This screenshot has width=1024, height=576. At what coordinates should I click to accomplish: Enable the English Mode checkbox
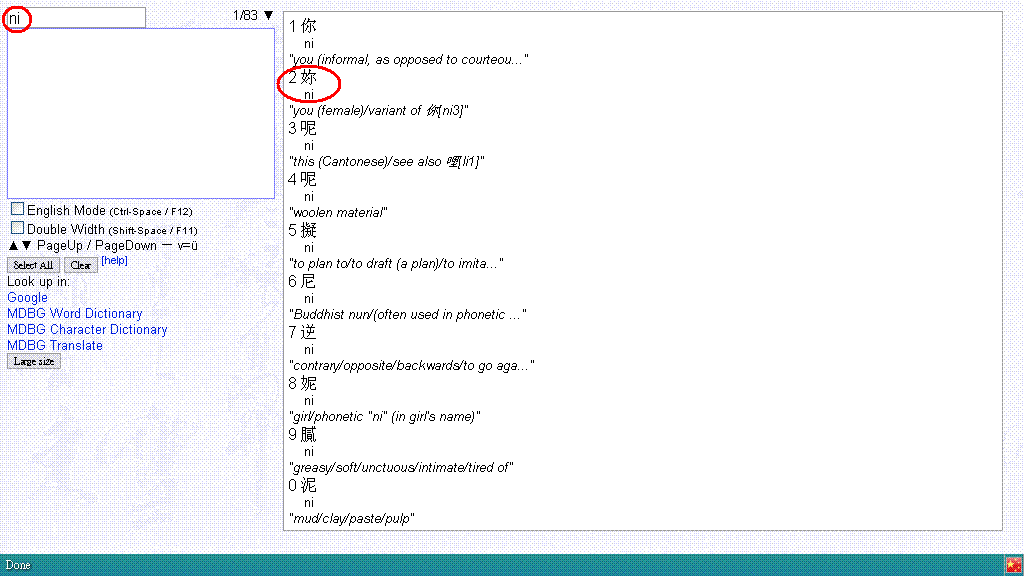[x=18, y=209]
